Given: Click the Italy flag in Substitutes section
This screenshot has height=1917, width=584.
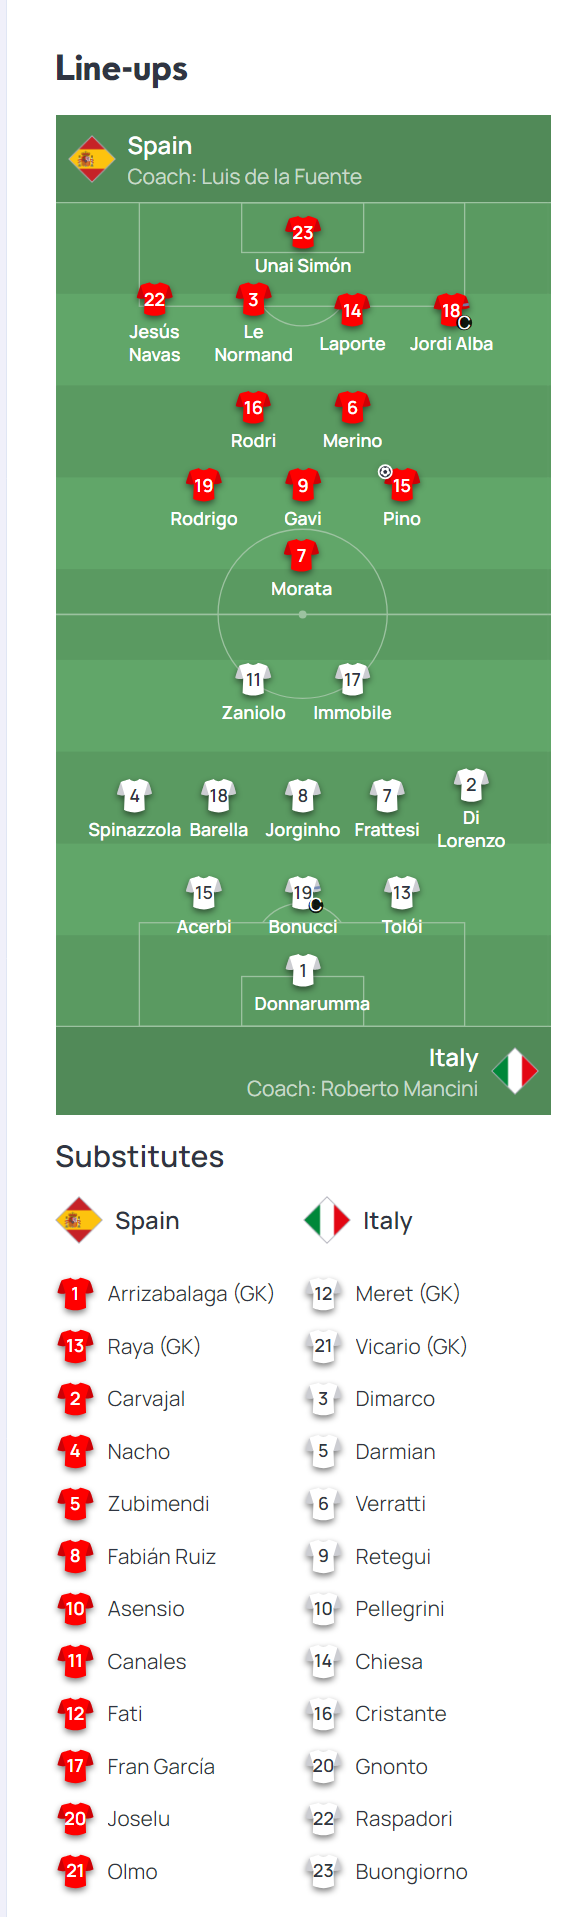Looking at the screenshot, I should pos(327,1221).
